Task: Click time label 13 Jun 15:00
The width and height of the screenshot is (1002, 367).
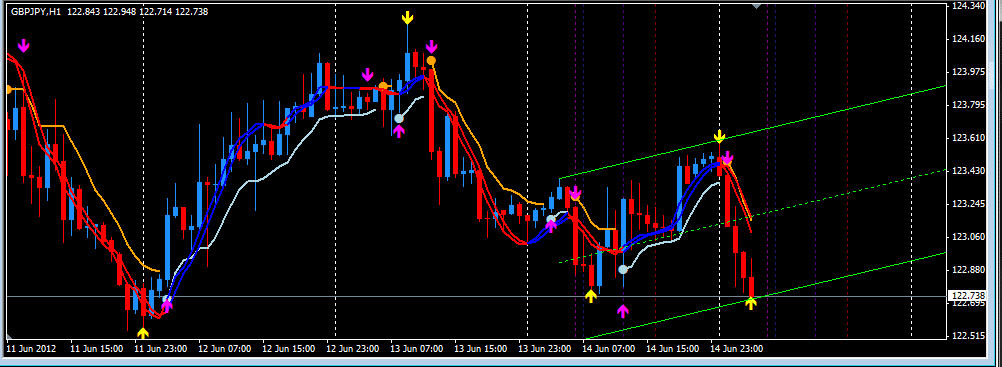Action: pyautogui.click(x=481, y=349)
